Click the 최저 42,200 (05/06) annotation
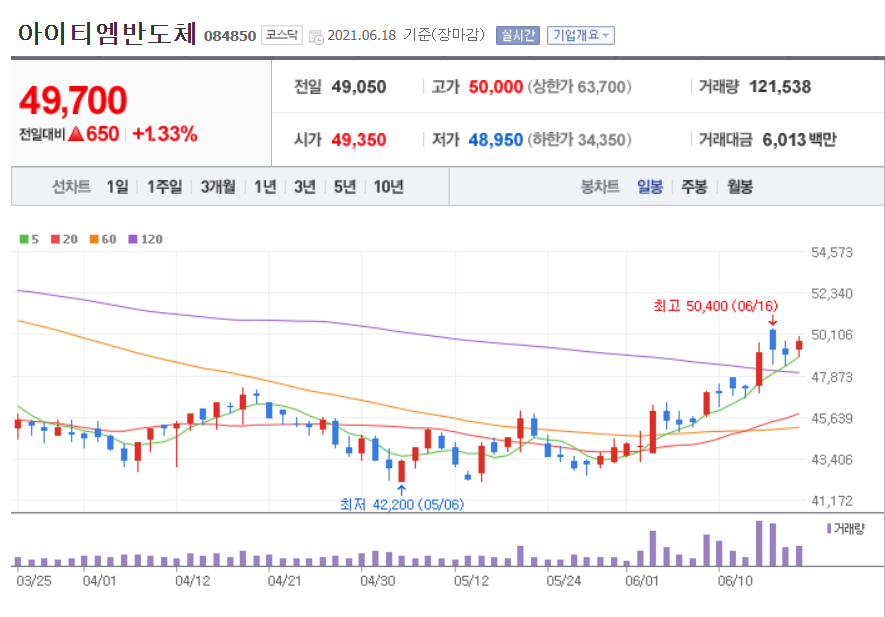This screenshot has width=885, height=617. [402, 504]
